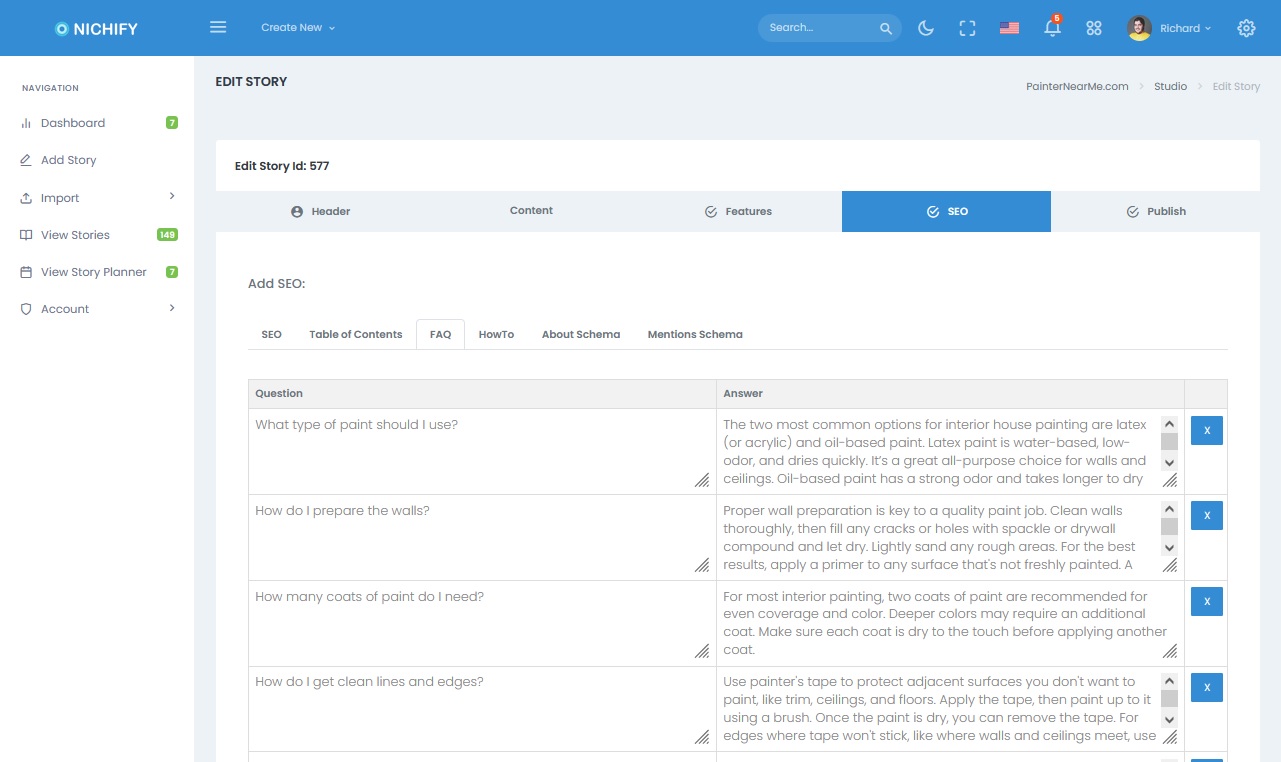Screen dimensions: 1281x762
Task: Enter fullscreen with the expand icon
Action: 967,28
